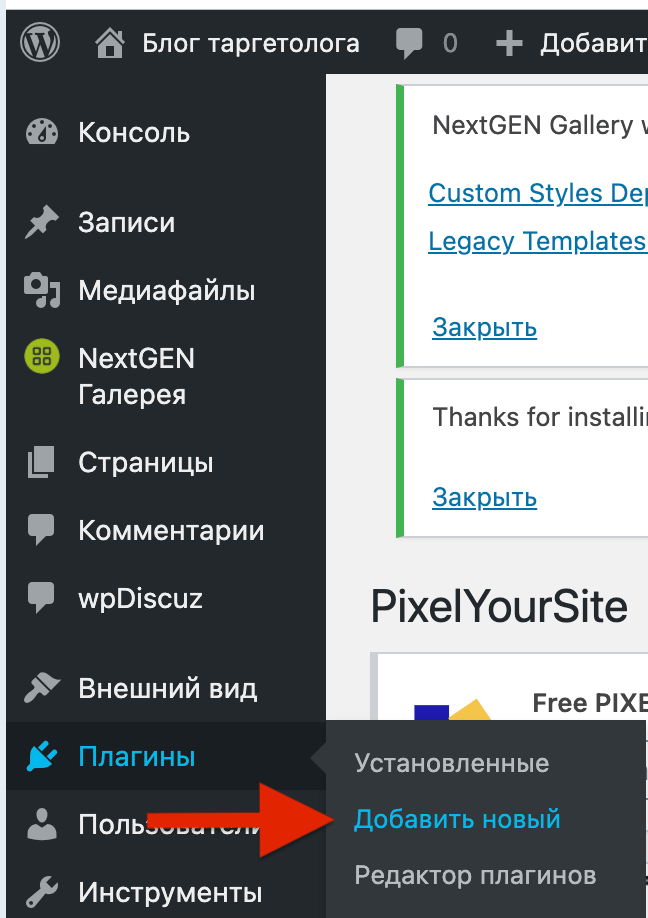The height and width of the screenshot is (918, 648).
Task: Go to the Инструменты menu item
Action: (x=170, y=891)
